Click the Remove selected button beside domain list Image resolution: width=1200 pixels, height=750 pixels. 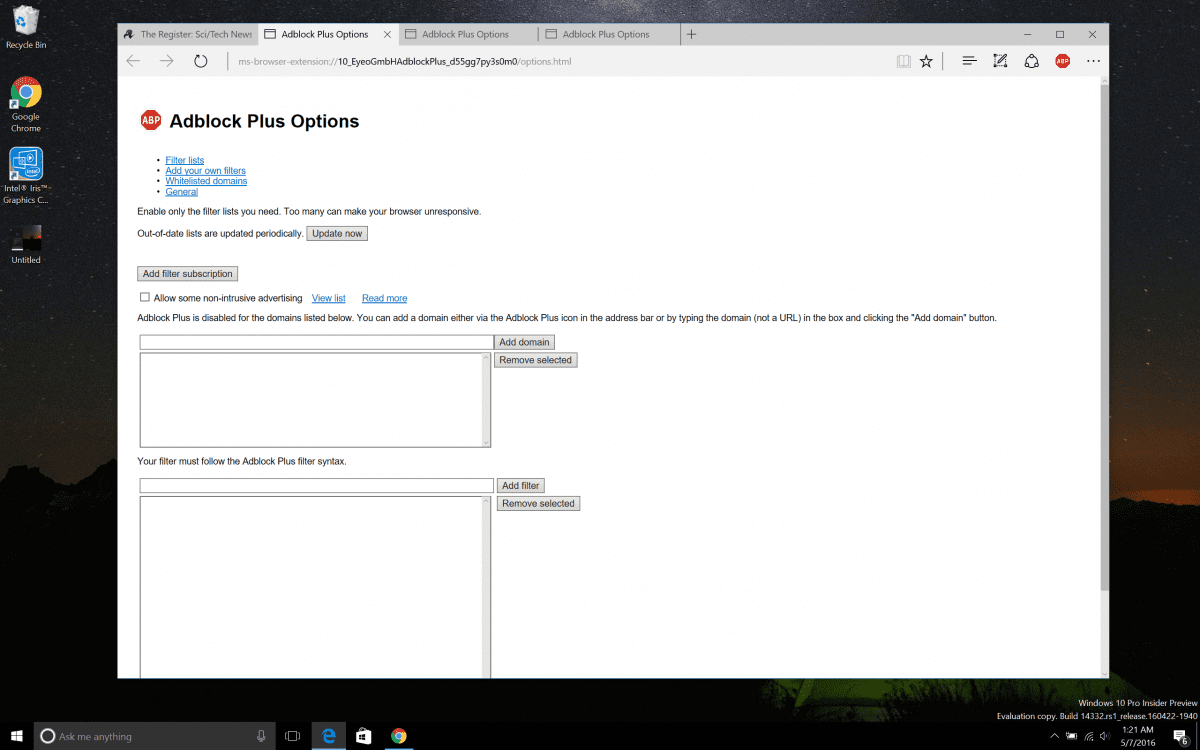[535, 360]
